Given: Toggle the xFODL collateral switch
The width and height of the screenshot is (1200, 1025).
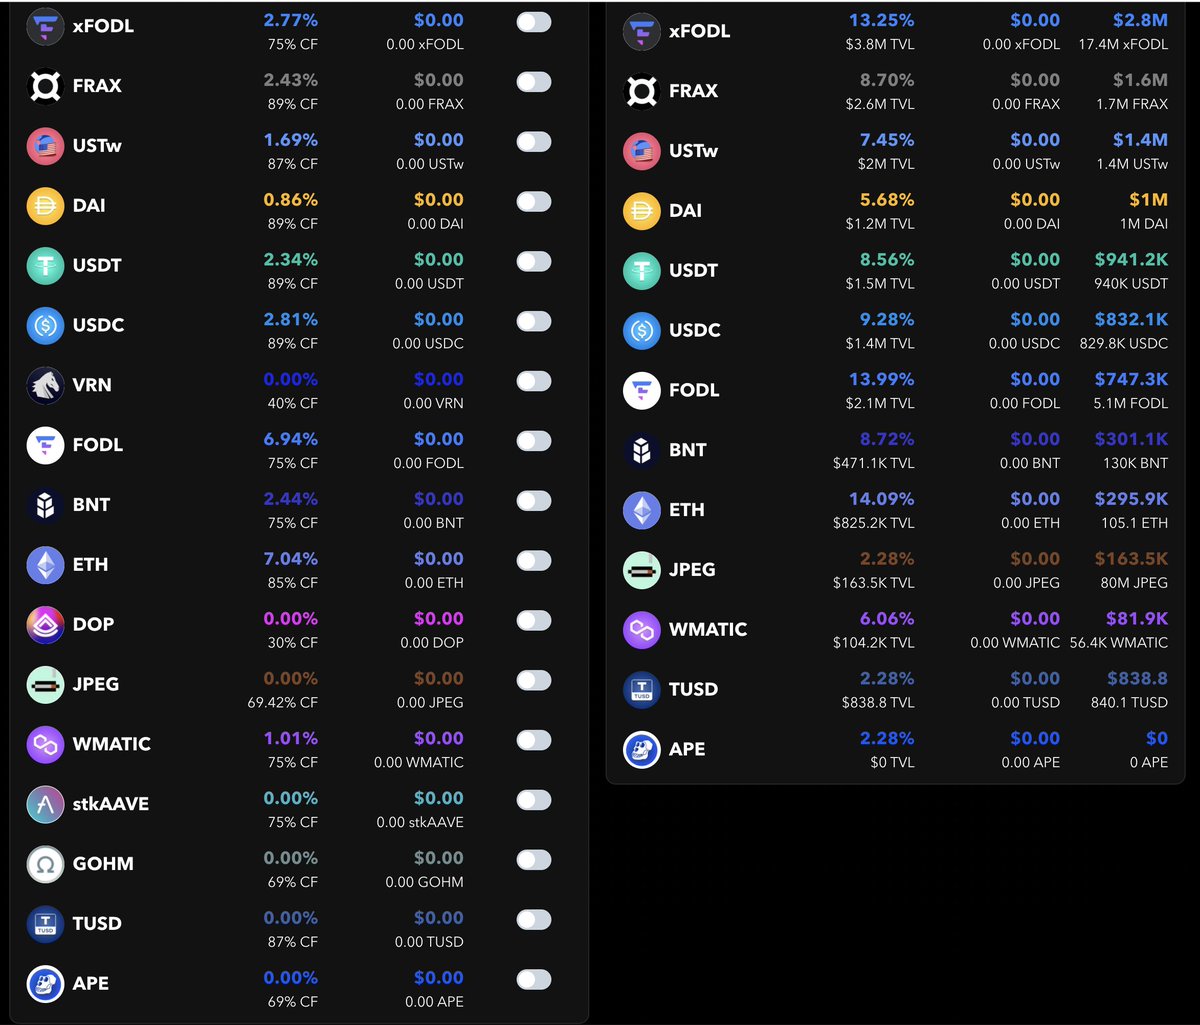Looking at the screenshot, I should (x=534, y=22).
